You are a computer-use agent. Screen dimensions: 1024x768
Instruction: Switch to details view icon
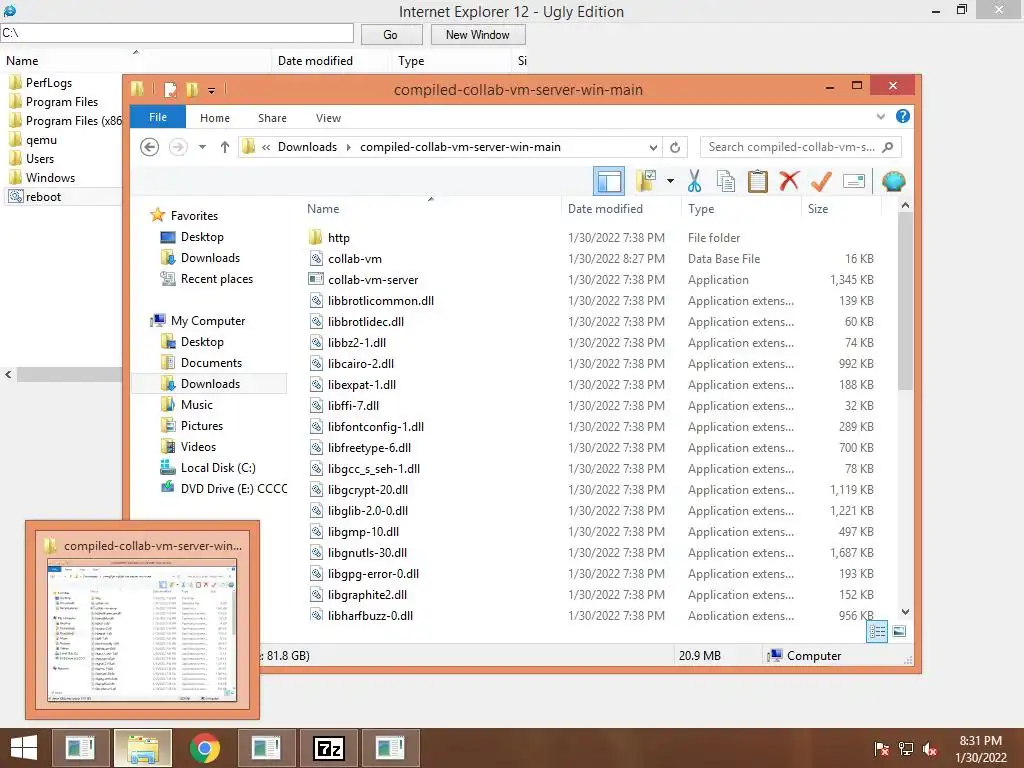pos(877,631)
